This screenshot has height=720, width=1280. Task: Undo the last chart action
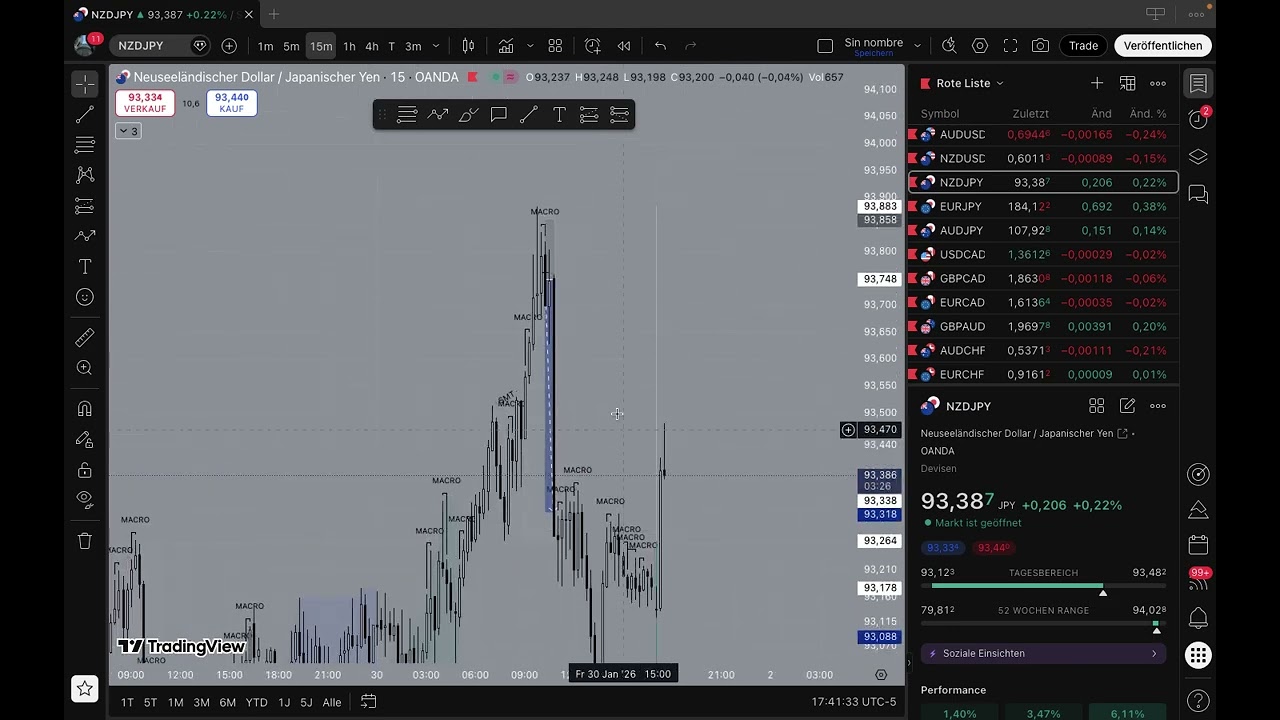(660, 46)
